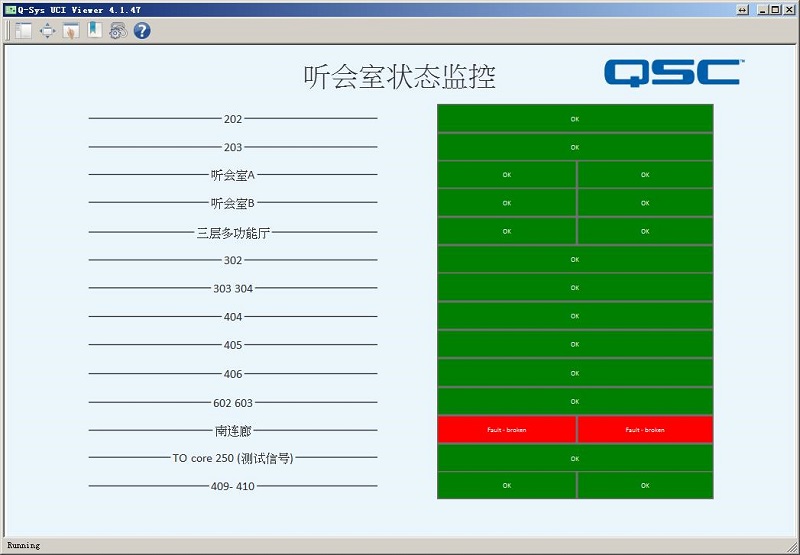Select the OK status for 303 304

(x=575, y=288)
